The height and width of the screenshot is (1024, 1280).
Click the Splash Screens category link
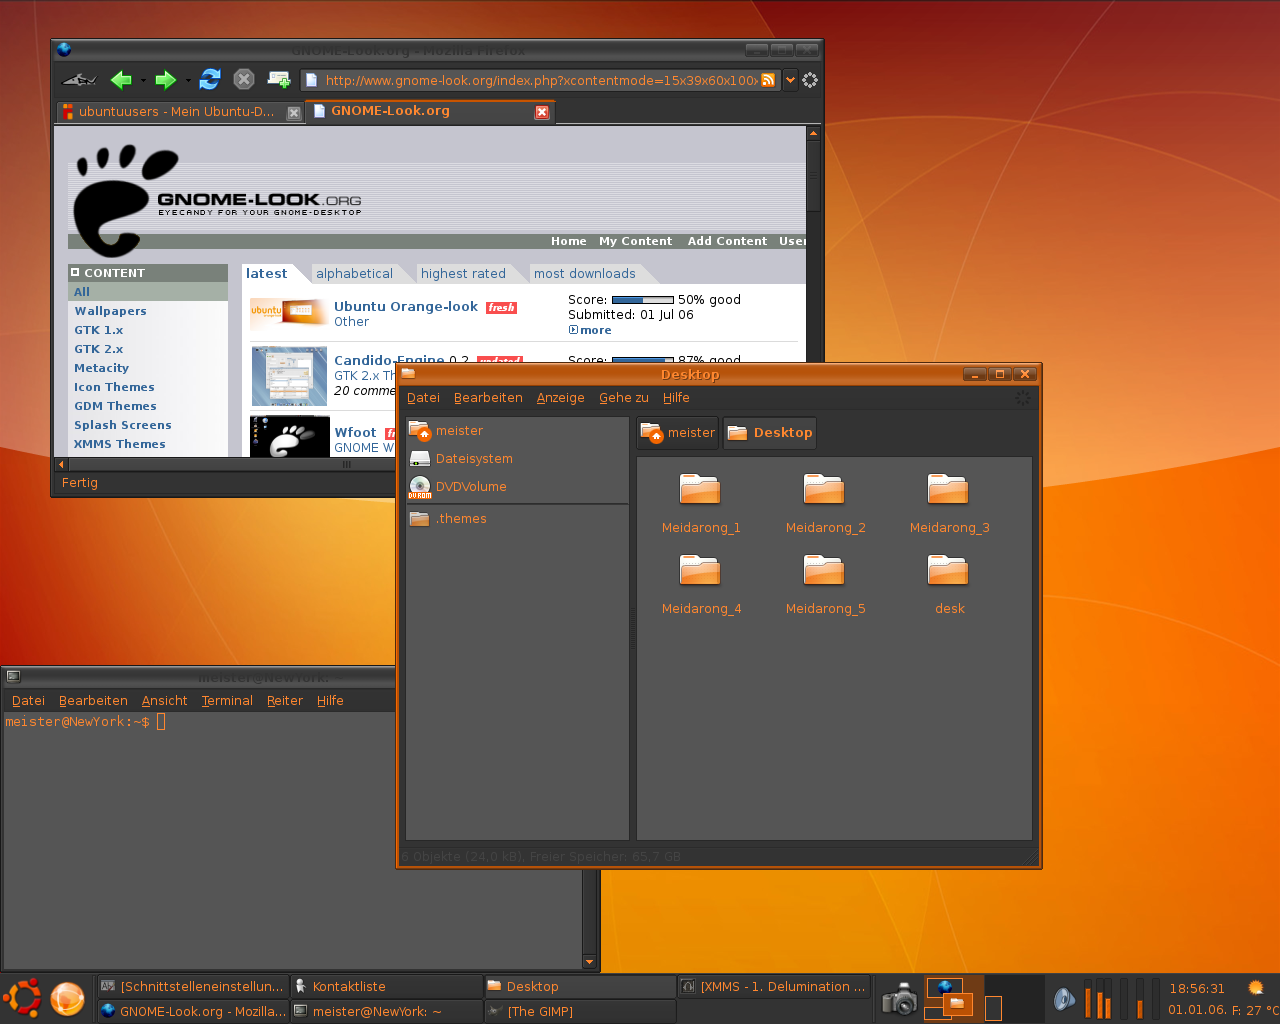click(123, 425)
